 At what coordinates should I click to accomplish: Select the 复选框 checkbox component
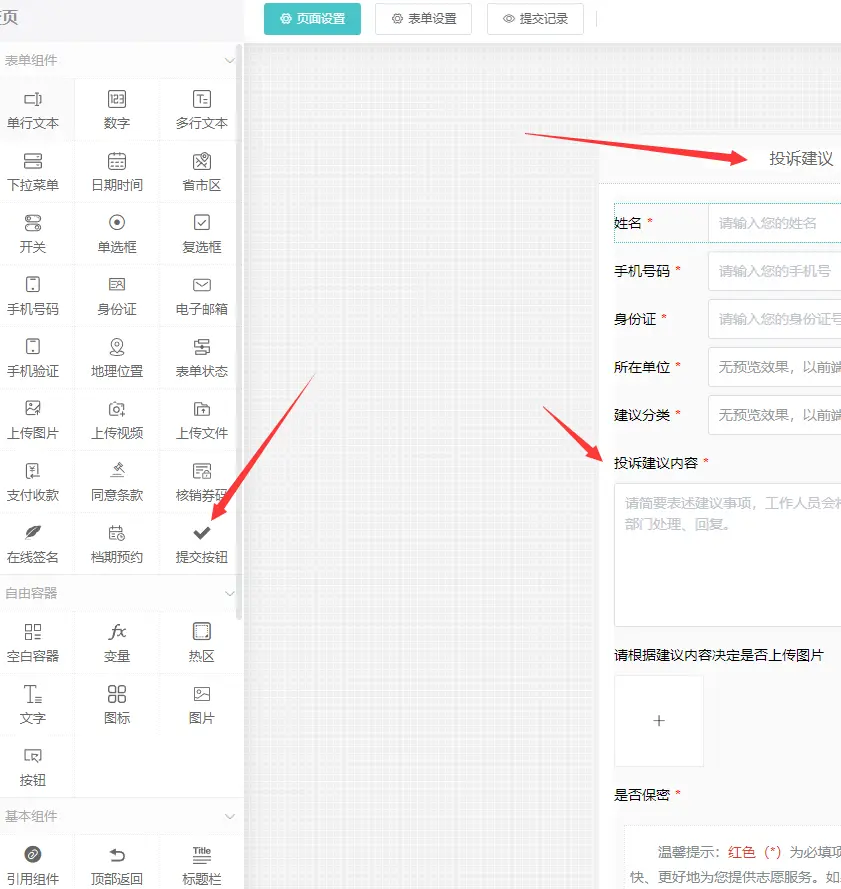tap(200, 233)
